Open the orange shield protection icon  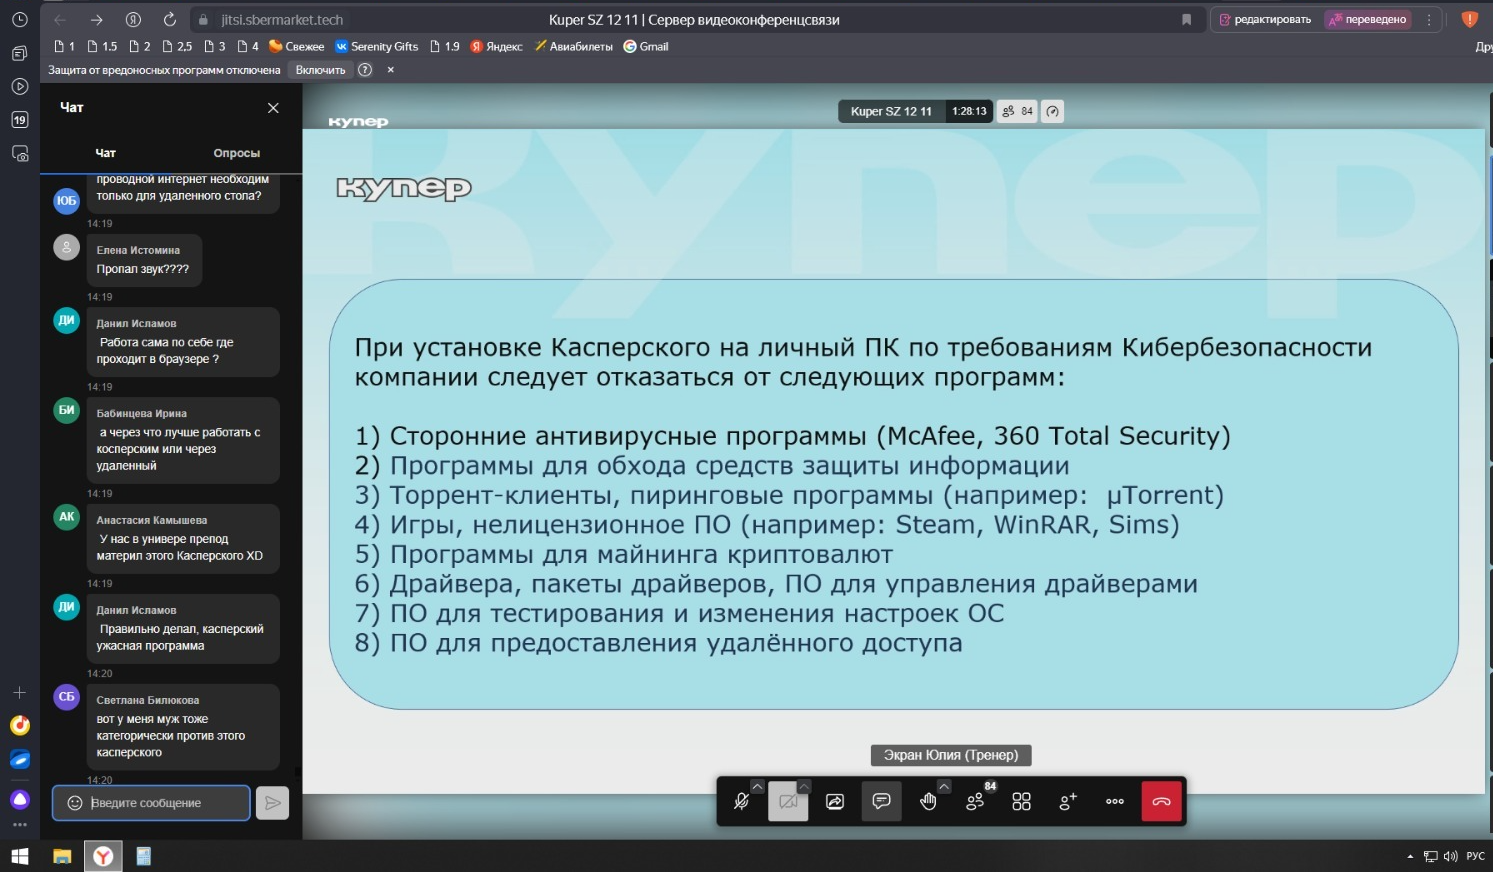(x=1469, y=19)
